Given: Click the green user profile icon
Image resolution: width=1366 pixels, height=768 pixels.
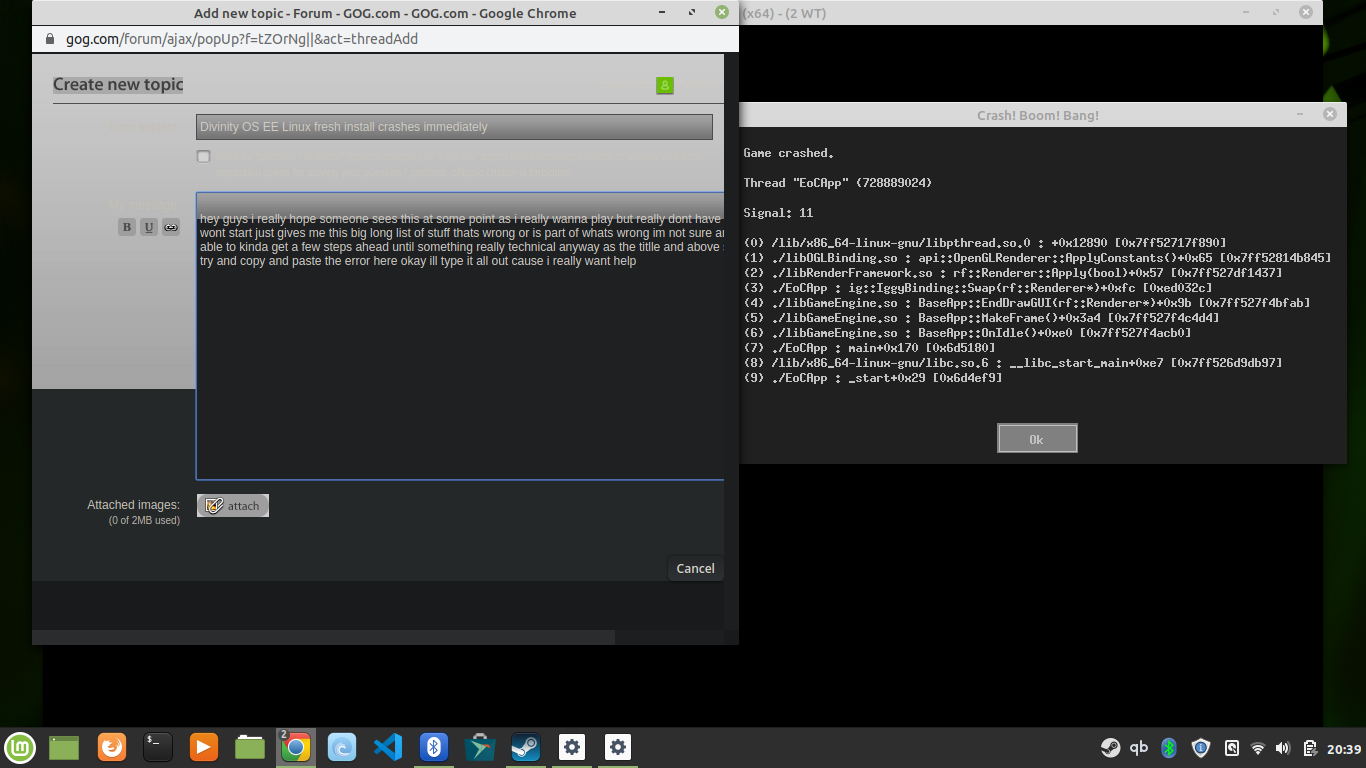Looking at the screenshot, I should (x=665, y=86).
